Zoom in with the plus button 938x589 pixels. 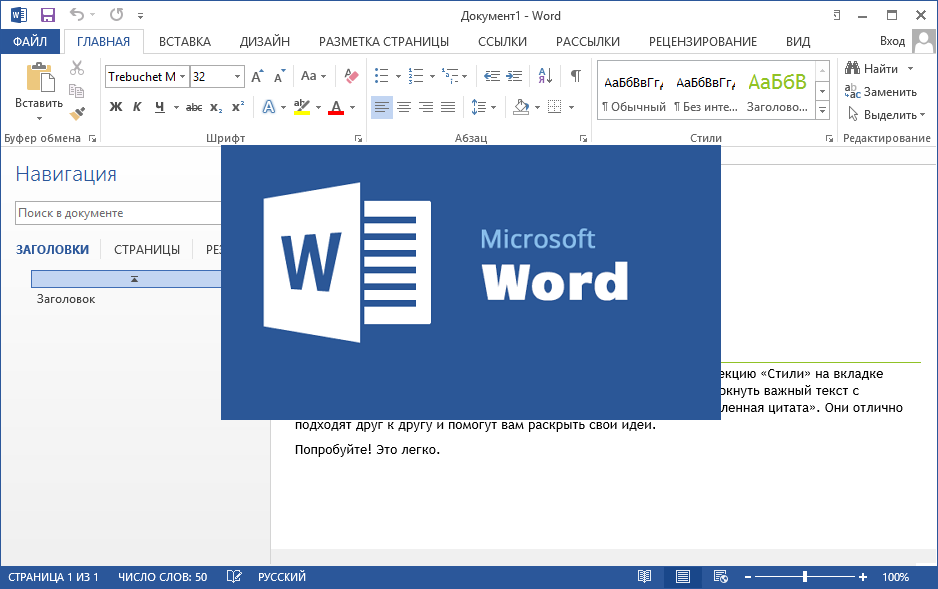tap(863, 576)
